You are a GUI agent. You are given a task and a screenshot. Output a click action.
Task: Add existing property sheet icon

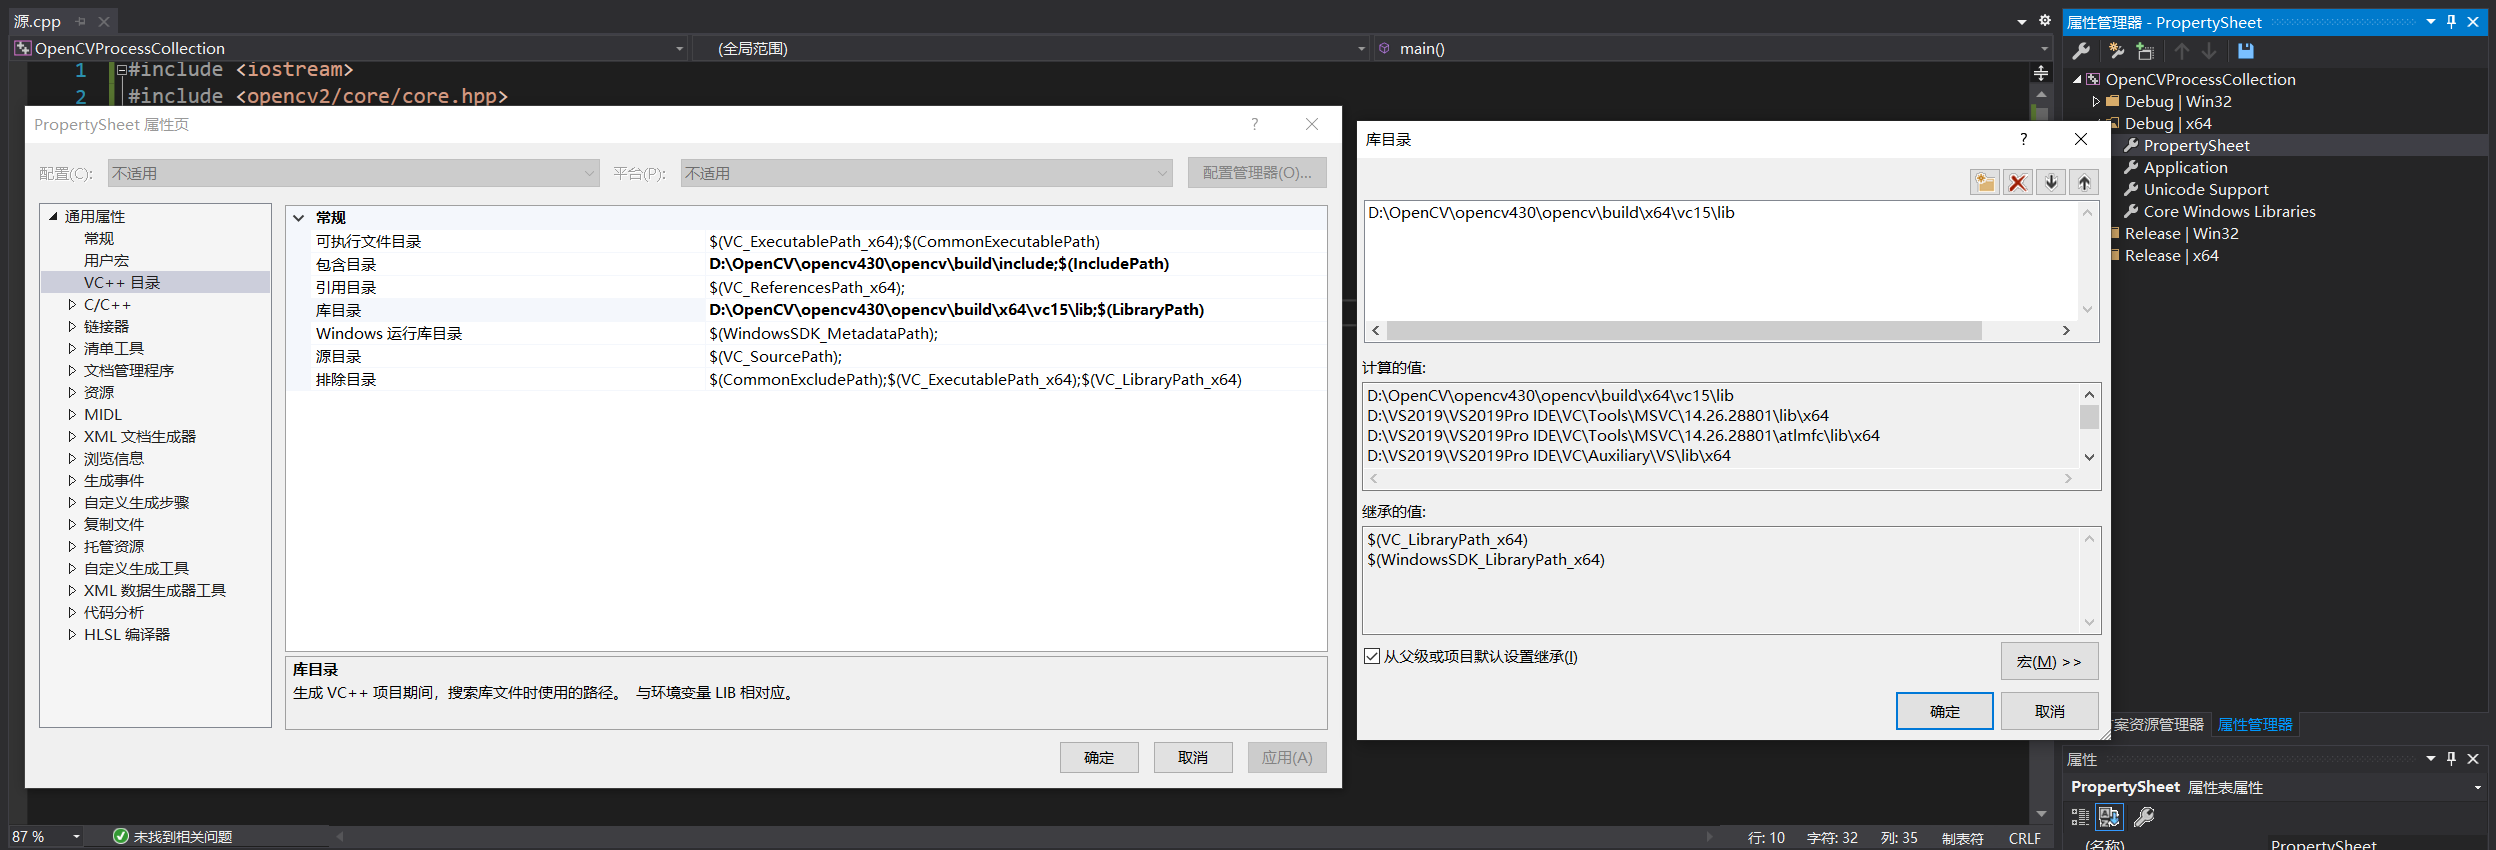tap(2145, 51)
